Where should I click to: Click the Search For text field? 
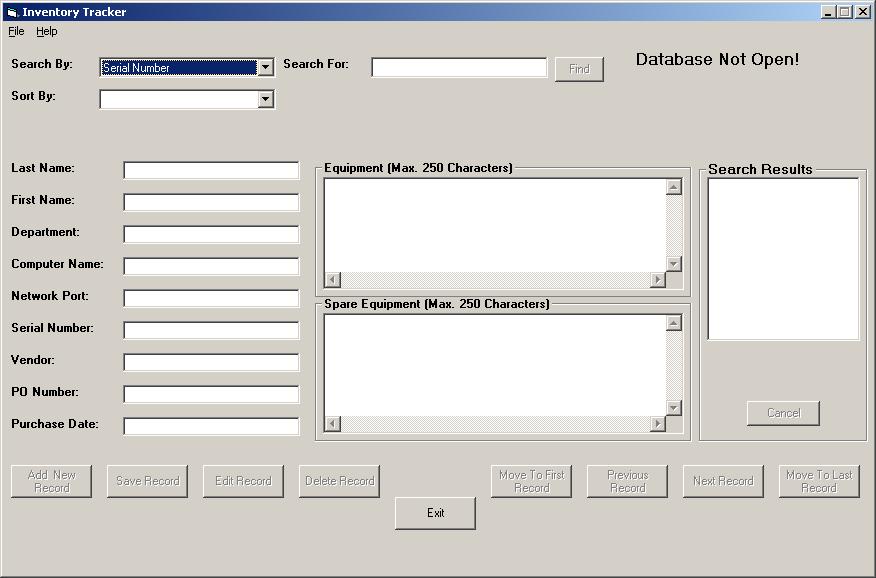click(459, 68)
